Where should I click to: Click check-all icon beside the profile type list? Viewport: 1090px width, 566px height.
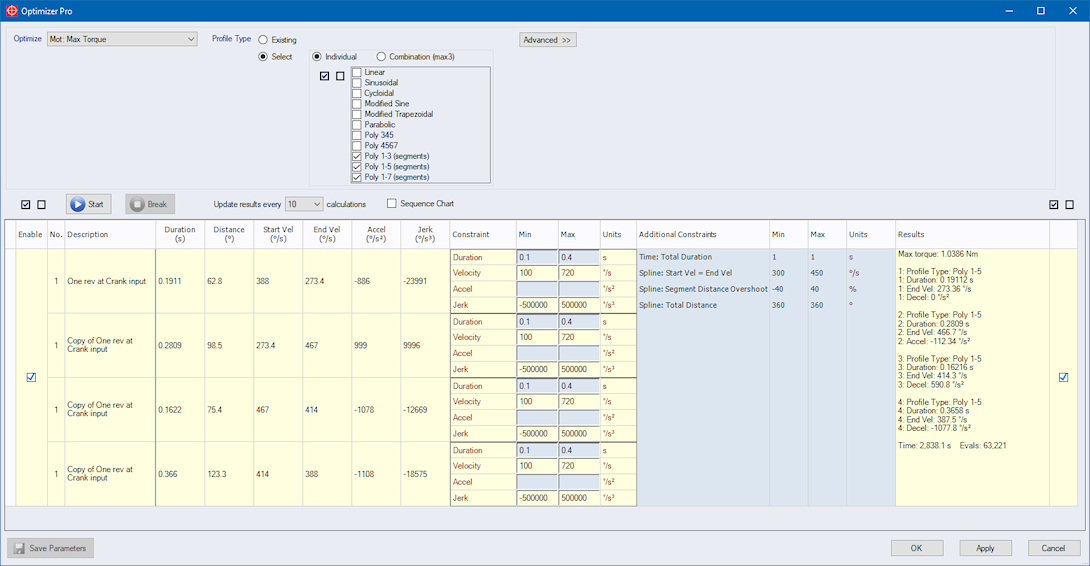[325, 76]
